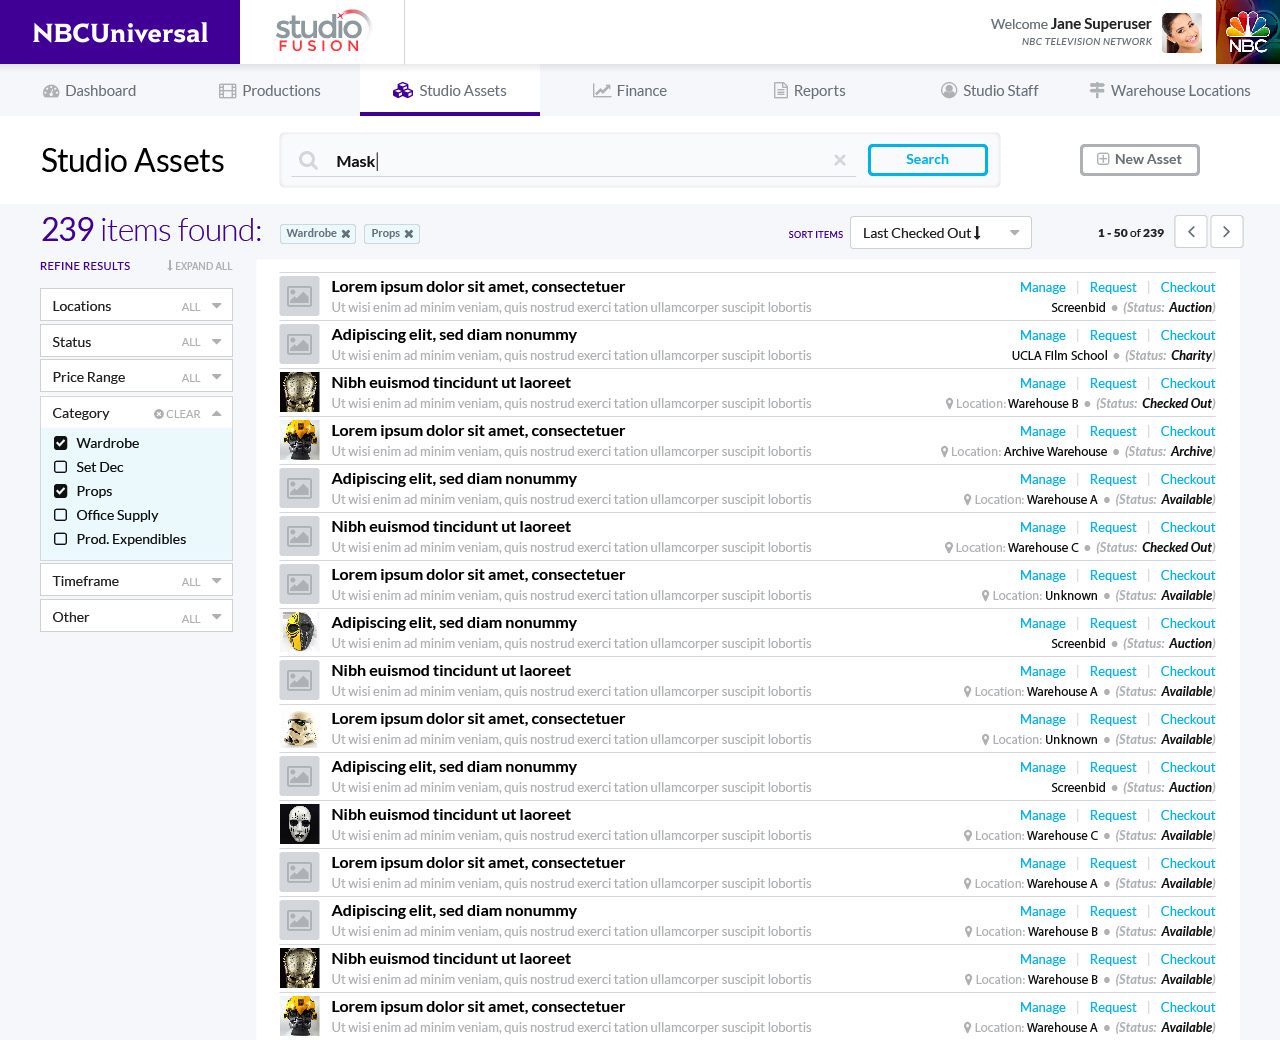Open Jane Superuser profile avatar
The width and height of the screenshot is (1280, 1040).
click(x=1183, y=33)
